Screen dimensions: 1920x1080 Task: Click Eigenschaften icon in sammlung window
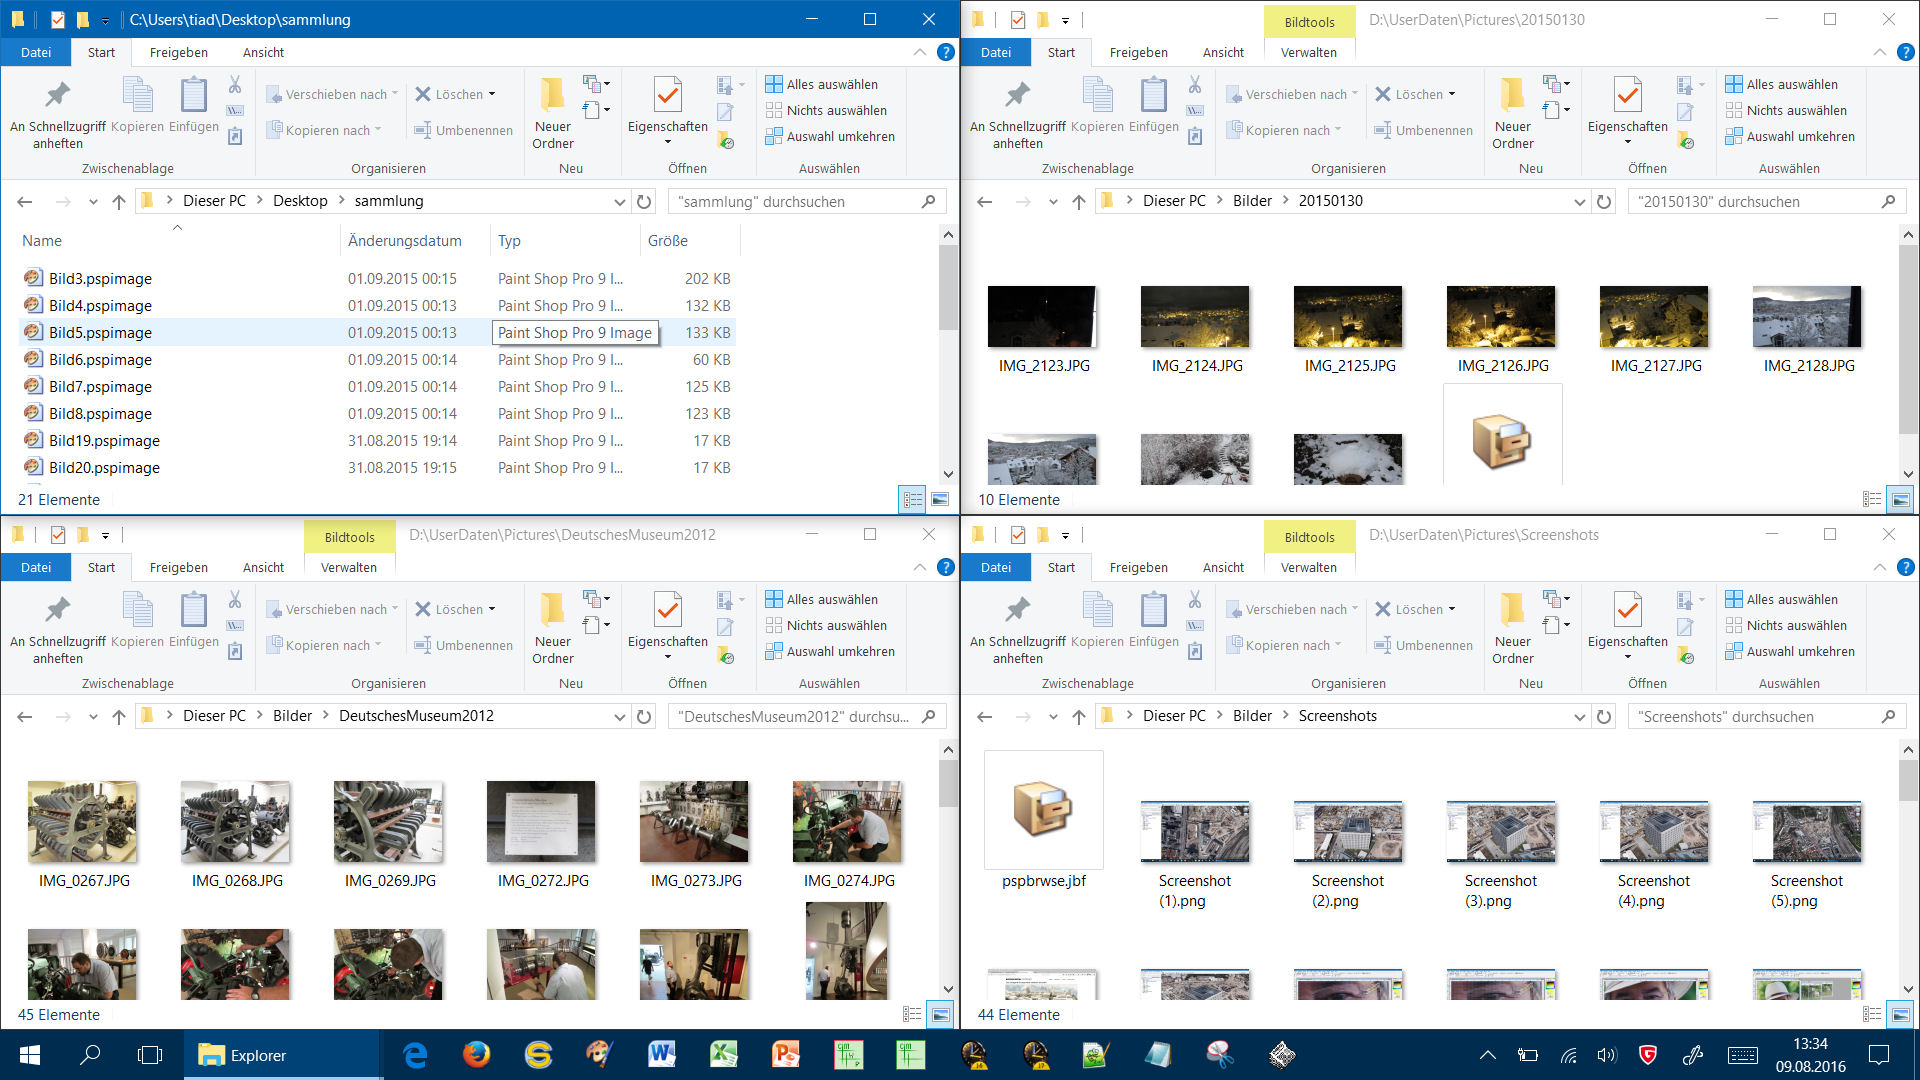pyautogui.click(x=667, y=96)
